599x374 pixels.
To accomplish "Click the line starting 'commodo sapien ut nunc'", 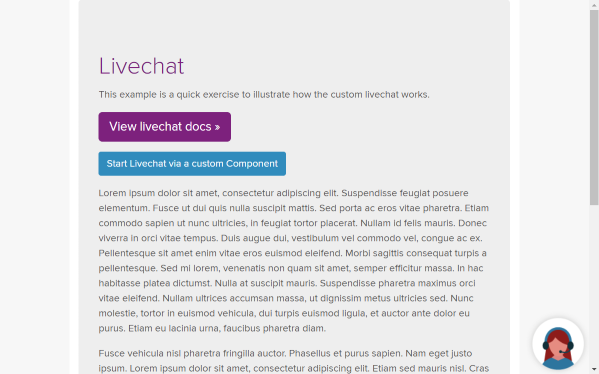I will coord(292,223).
